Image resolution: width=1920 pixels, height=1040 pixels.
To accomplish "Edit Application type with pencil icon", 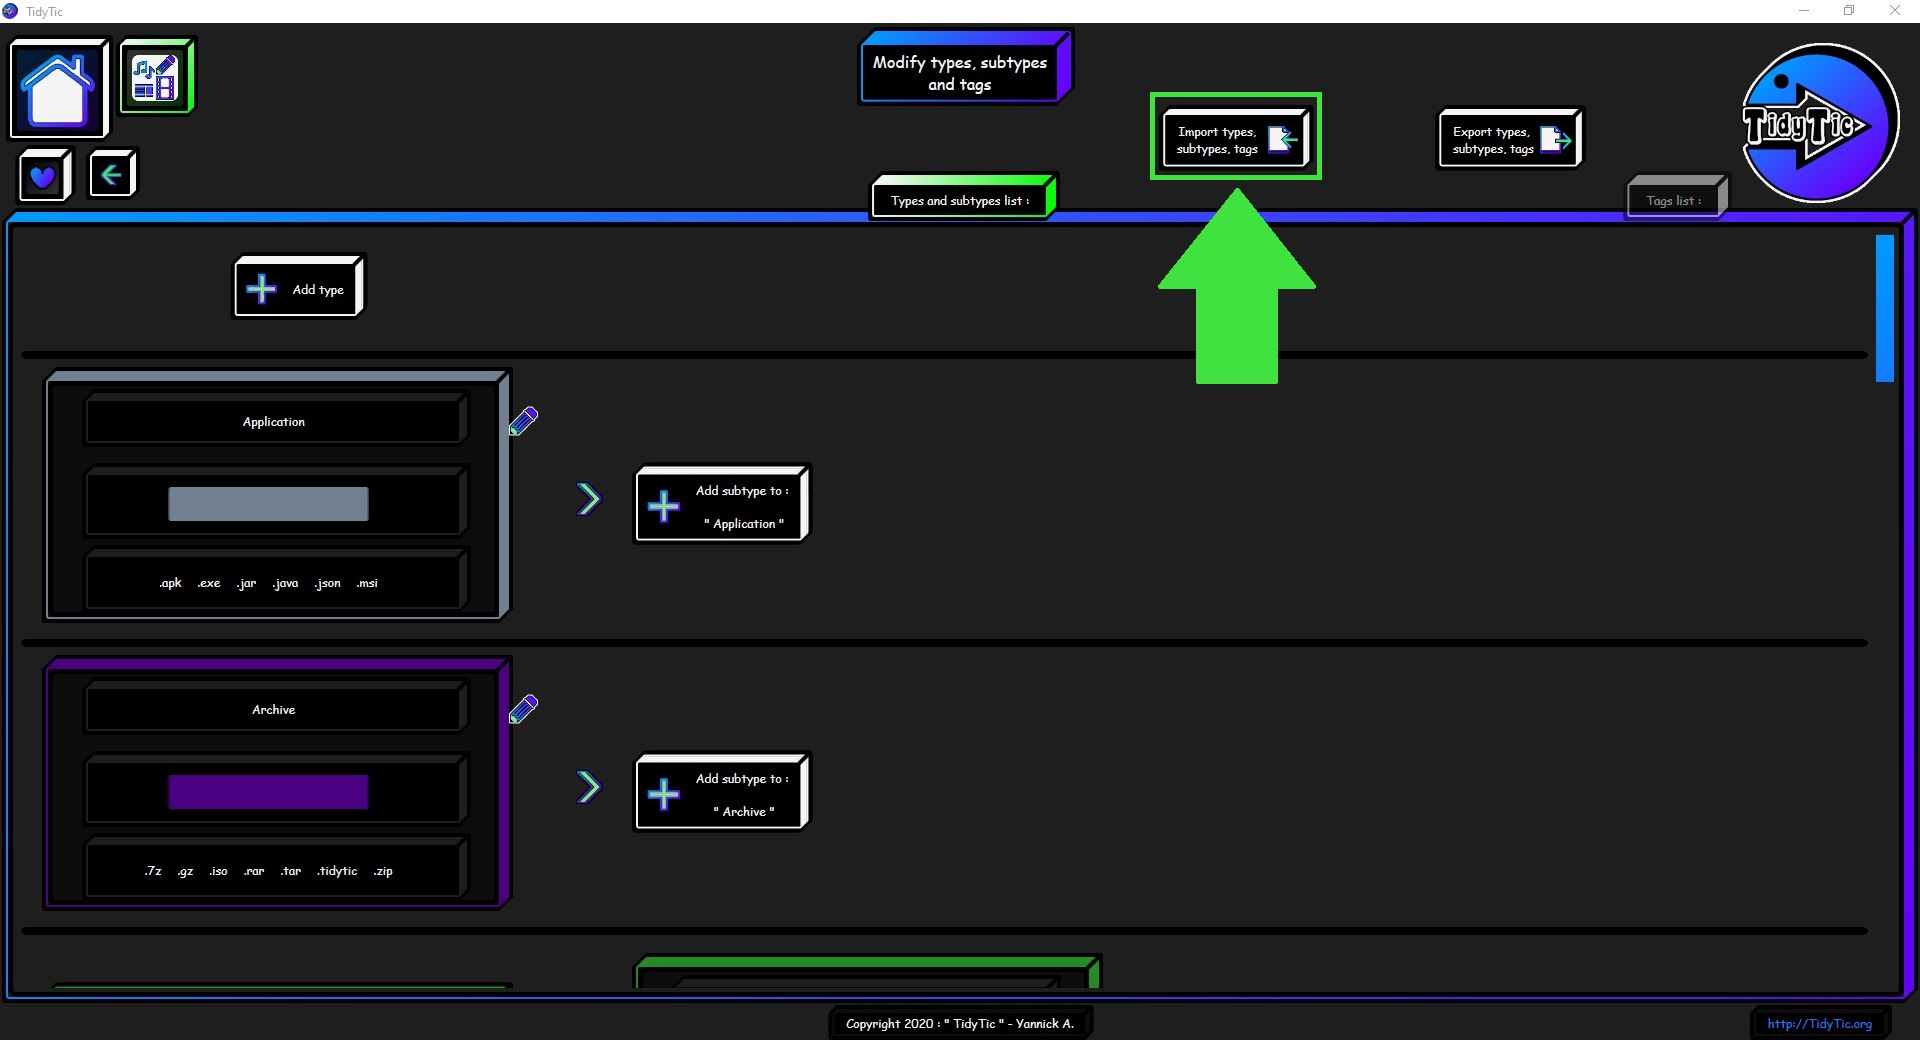I will [x=523, y=421].
